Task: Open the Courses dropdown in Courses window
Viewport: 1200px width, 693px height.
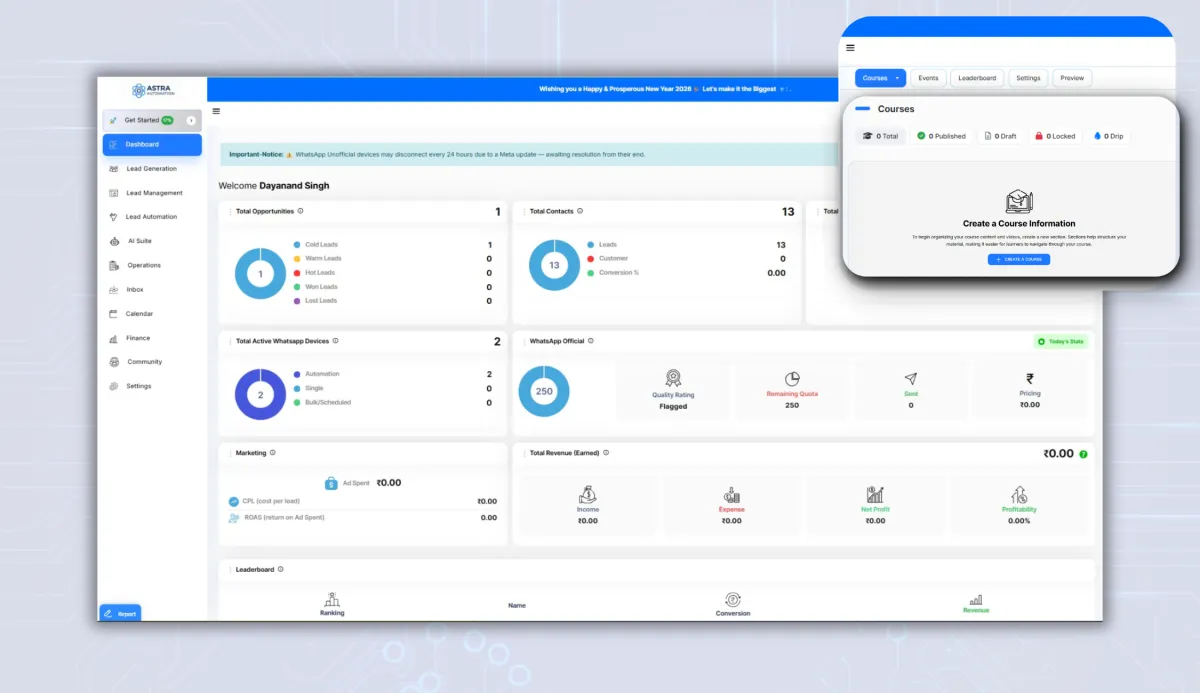Action: [880, 78]
